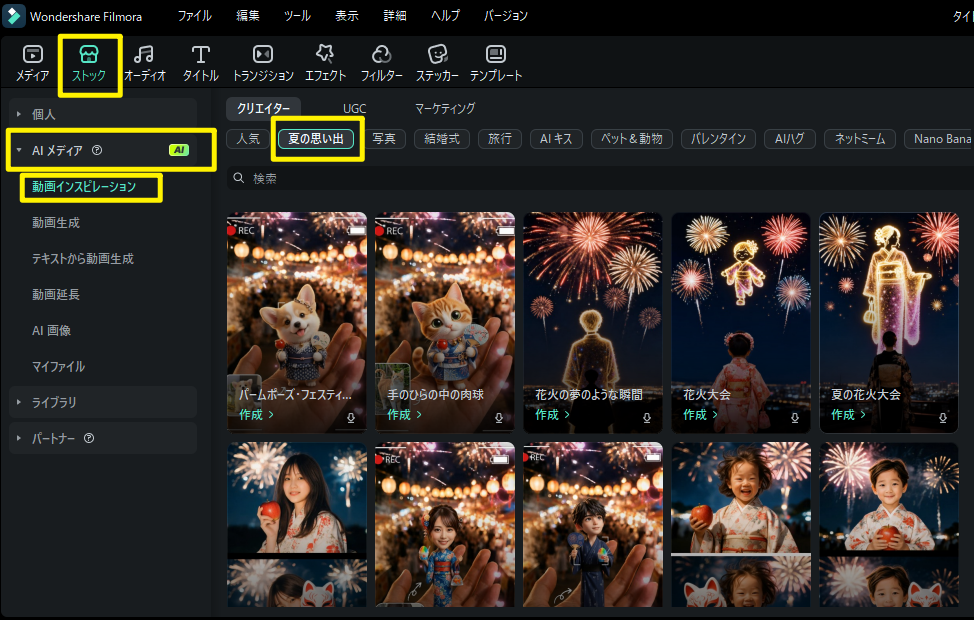Open the woman holding apple fireworks thumbnail
Screen dimensions: 974x620
pos(297,525)
